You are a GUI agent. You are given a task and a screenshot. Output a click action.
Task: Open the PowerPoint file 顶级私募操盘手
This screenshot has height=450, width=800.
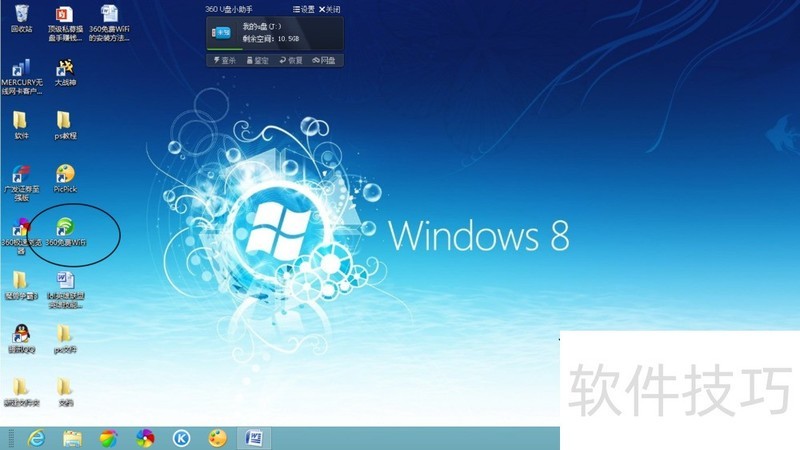pos(65,23)
